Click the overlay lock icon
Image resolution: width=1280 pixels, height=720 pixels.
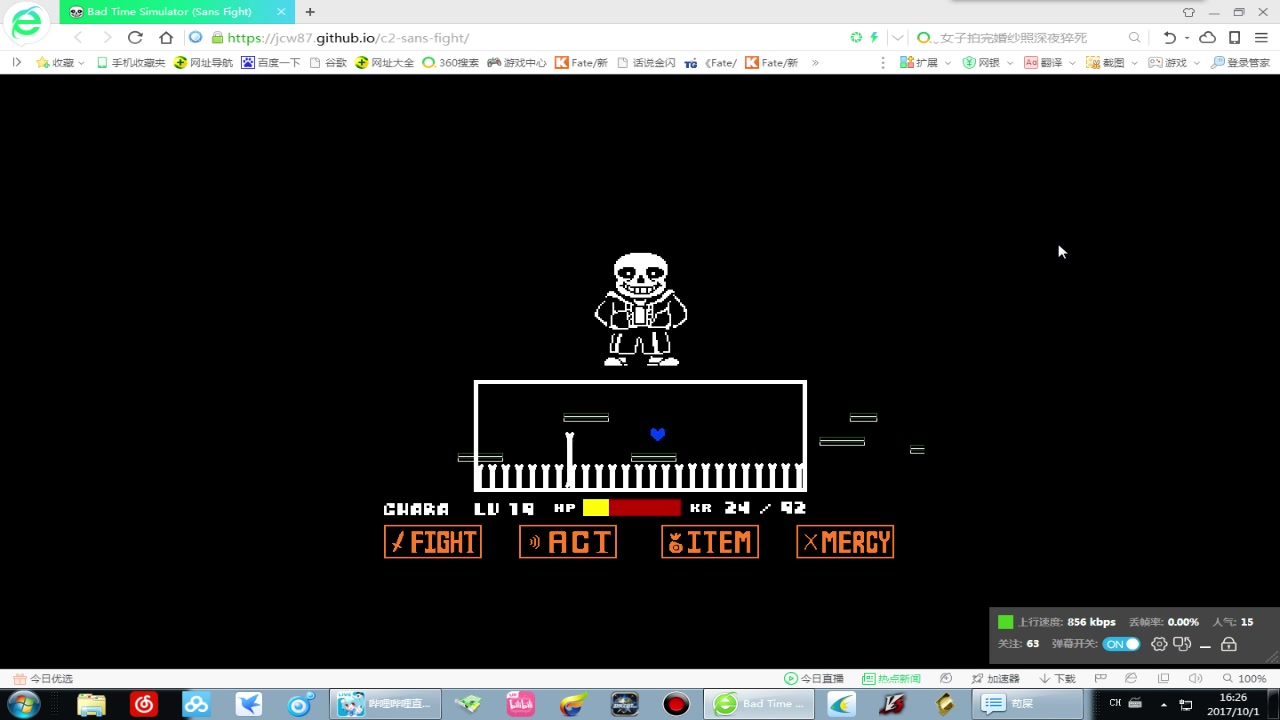[1229, 644]
